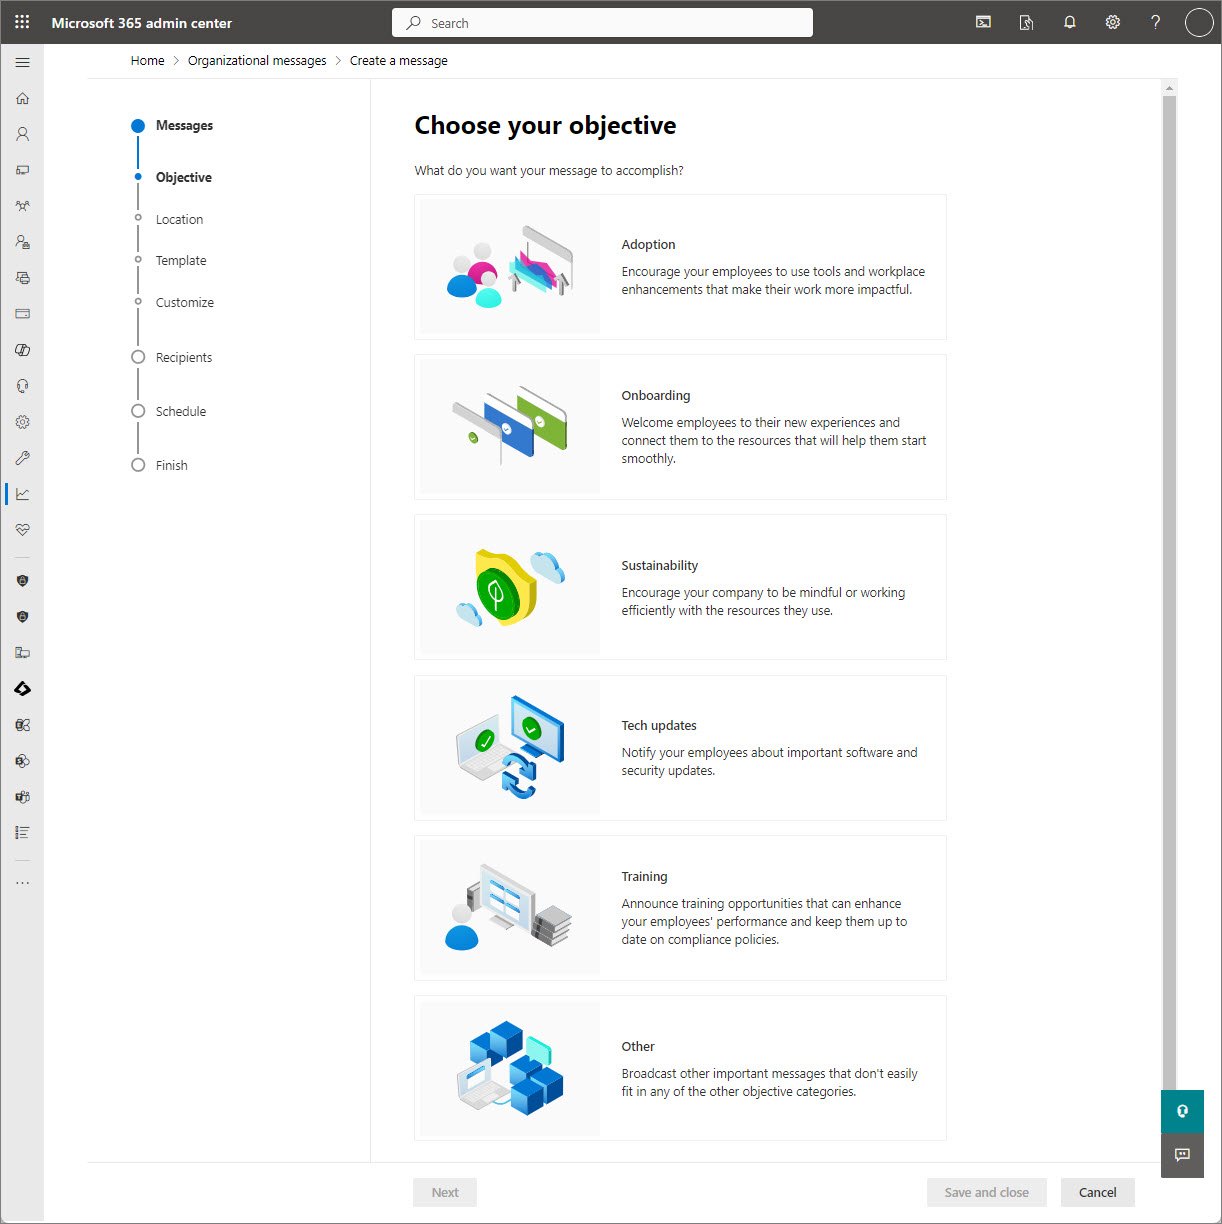
Task: Open the Support headset icon
Action: coord(22,385)
